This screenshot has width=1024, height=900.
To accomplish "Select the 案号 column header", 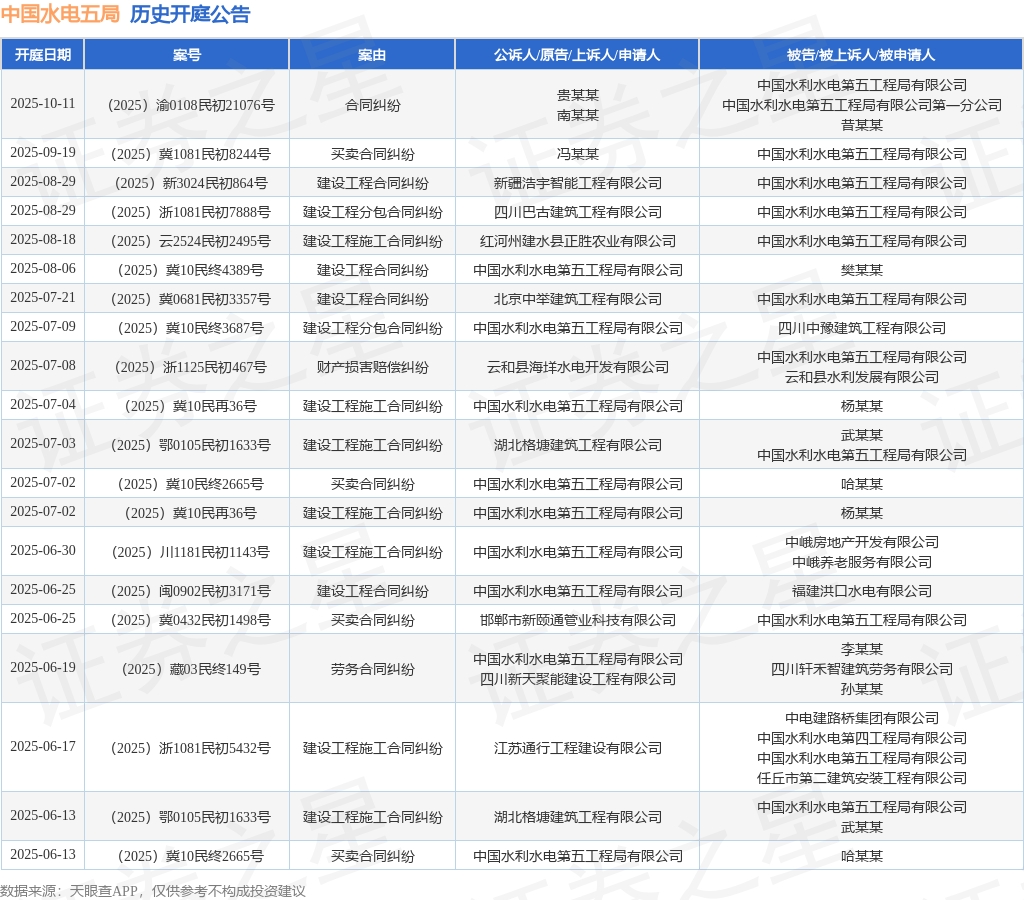I will pos(187,55).
